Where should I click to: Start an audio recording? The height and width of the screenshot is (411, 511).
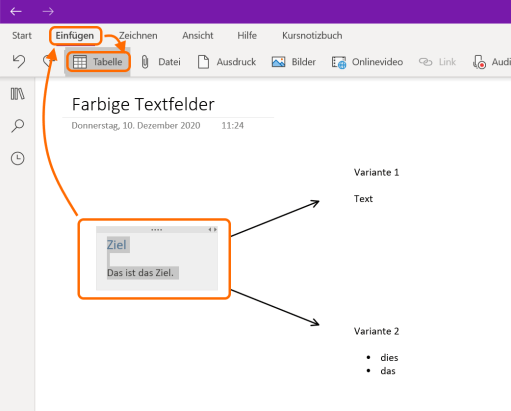[x=491, y=62]
